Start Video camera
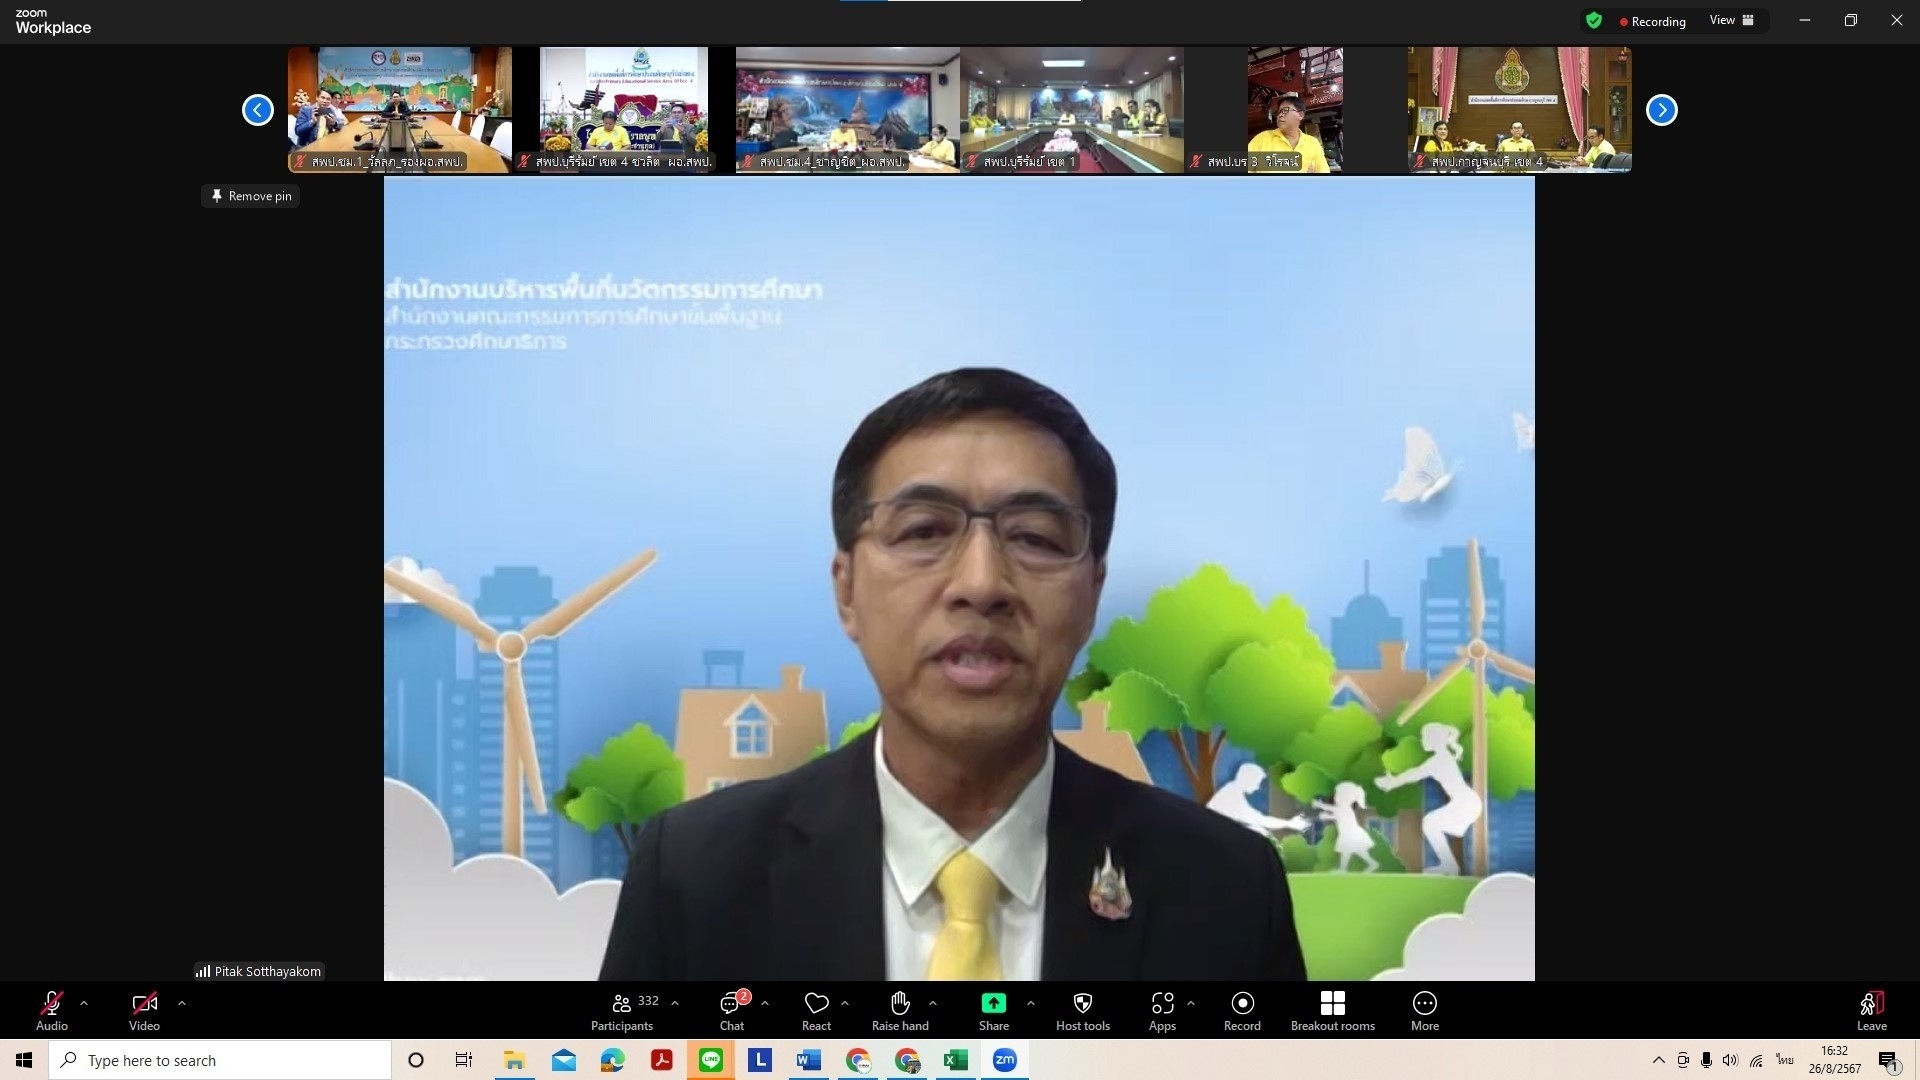This screenshot has height=1080, width=1920. tap(144, 1010)
